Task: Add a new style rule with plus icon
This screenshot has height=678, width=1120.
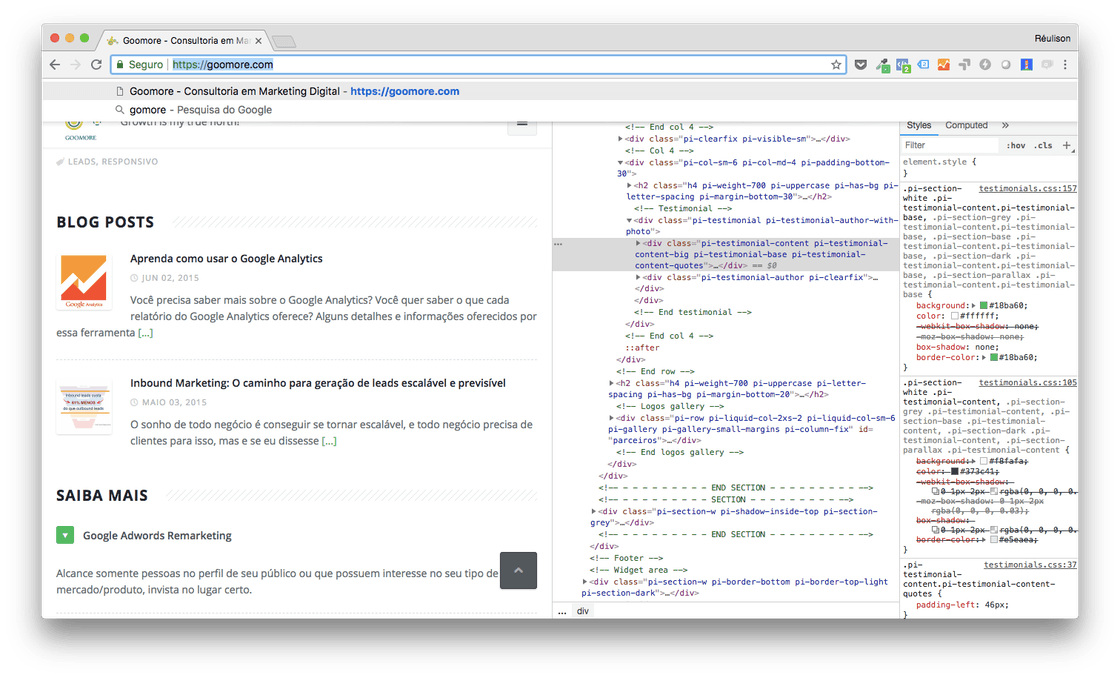Action: click(x=1066, y=145)
